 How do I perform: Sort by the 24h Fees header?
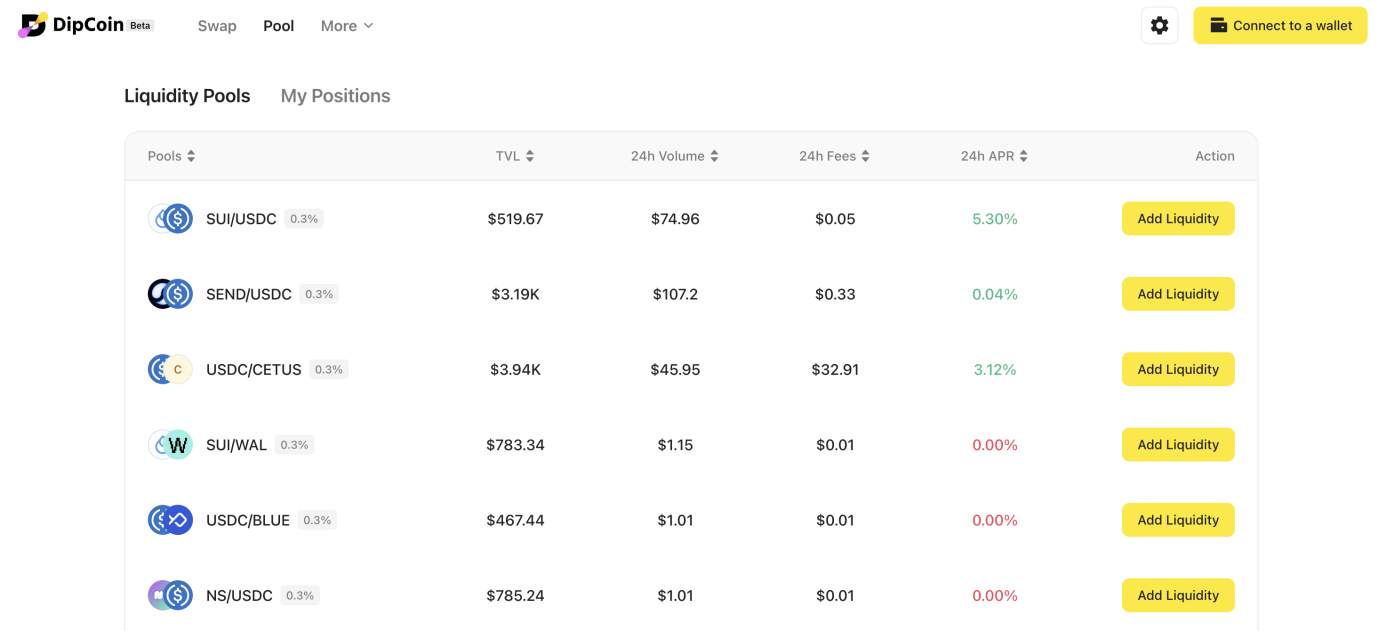834,156
